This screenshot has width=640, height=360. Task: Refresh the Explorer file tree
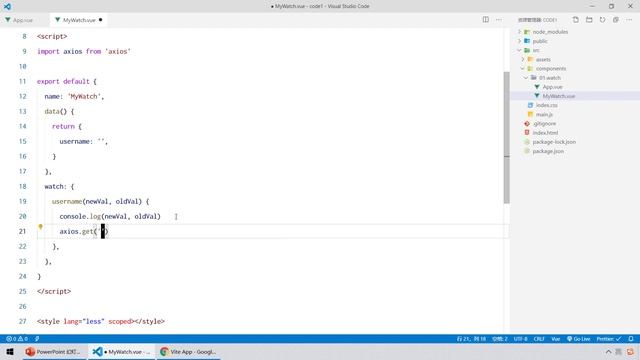pos(602,20)
